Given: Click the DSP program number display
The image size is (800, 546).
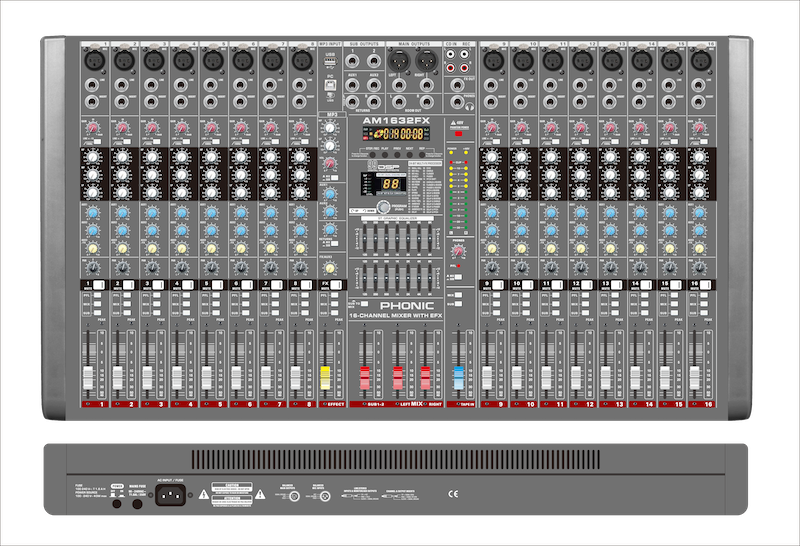Looking at the screenshot, I should click(391, 184).
